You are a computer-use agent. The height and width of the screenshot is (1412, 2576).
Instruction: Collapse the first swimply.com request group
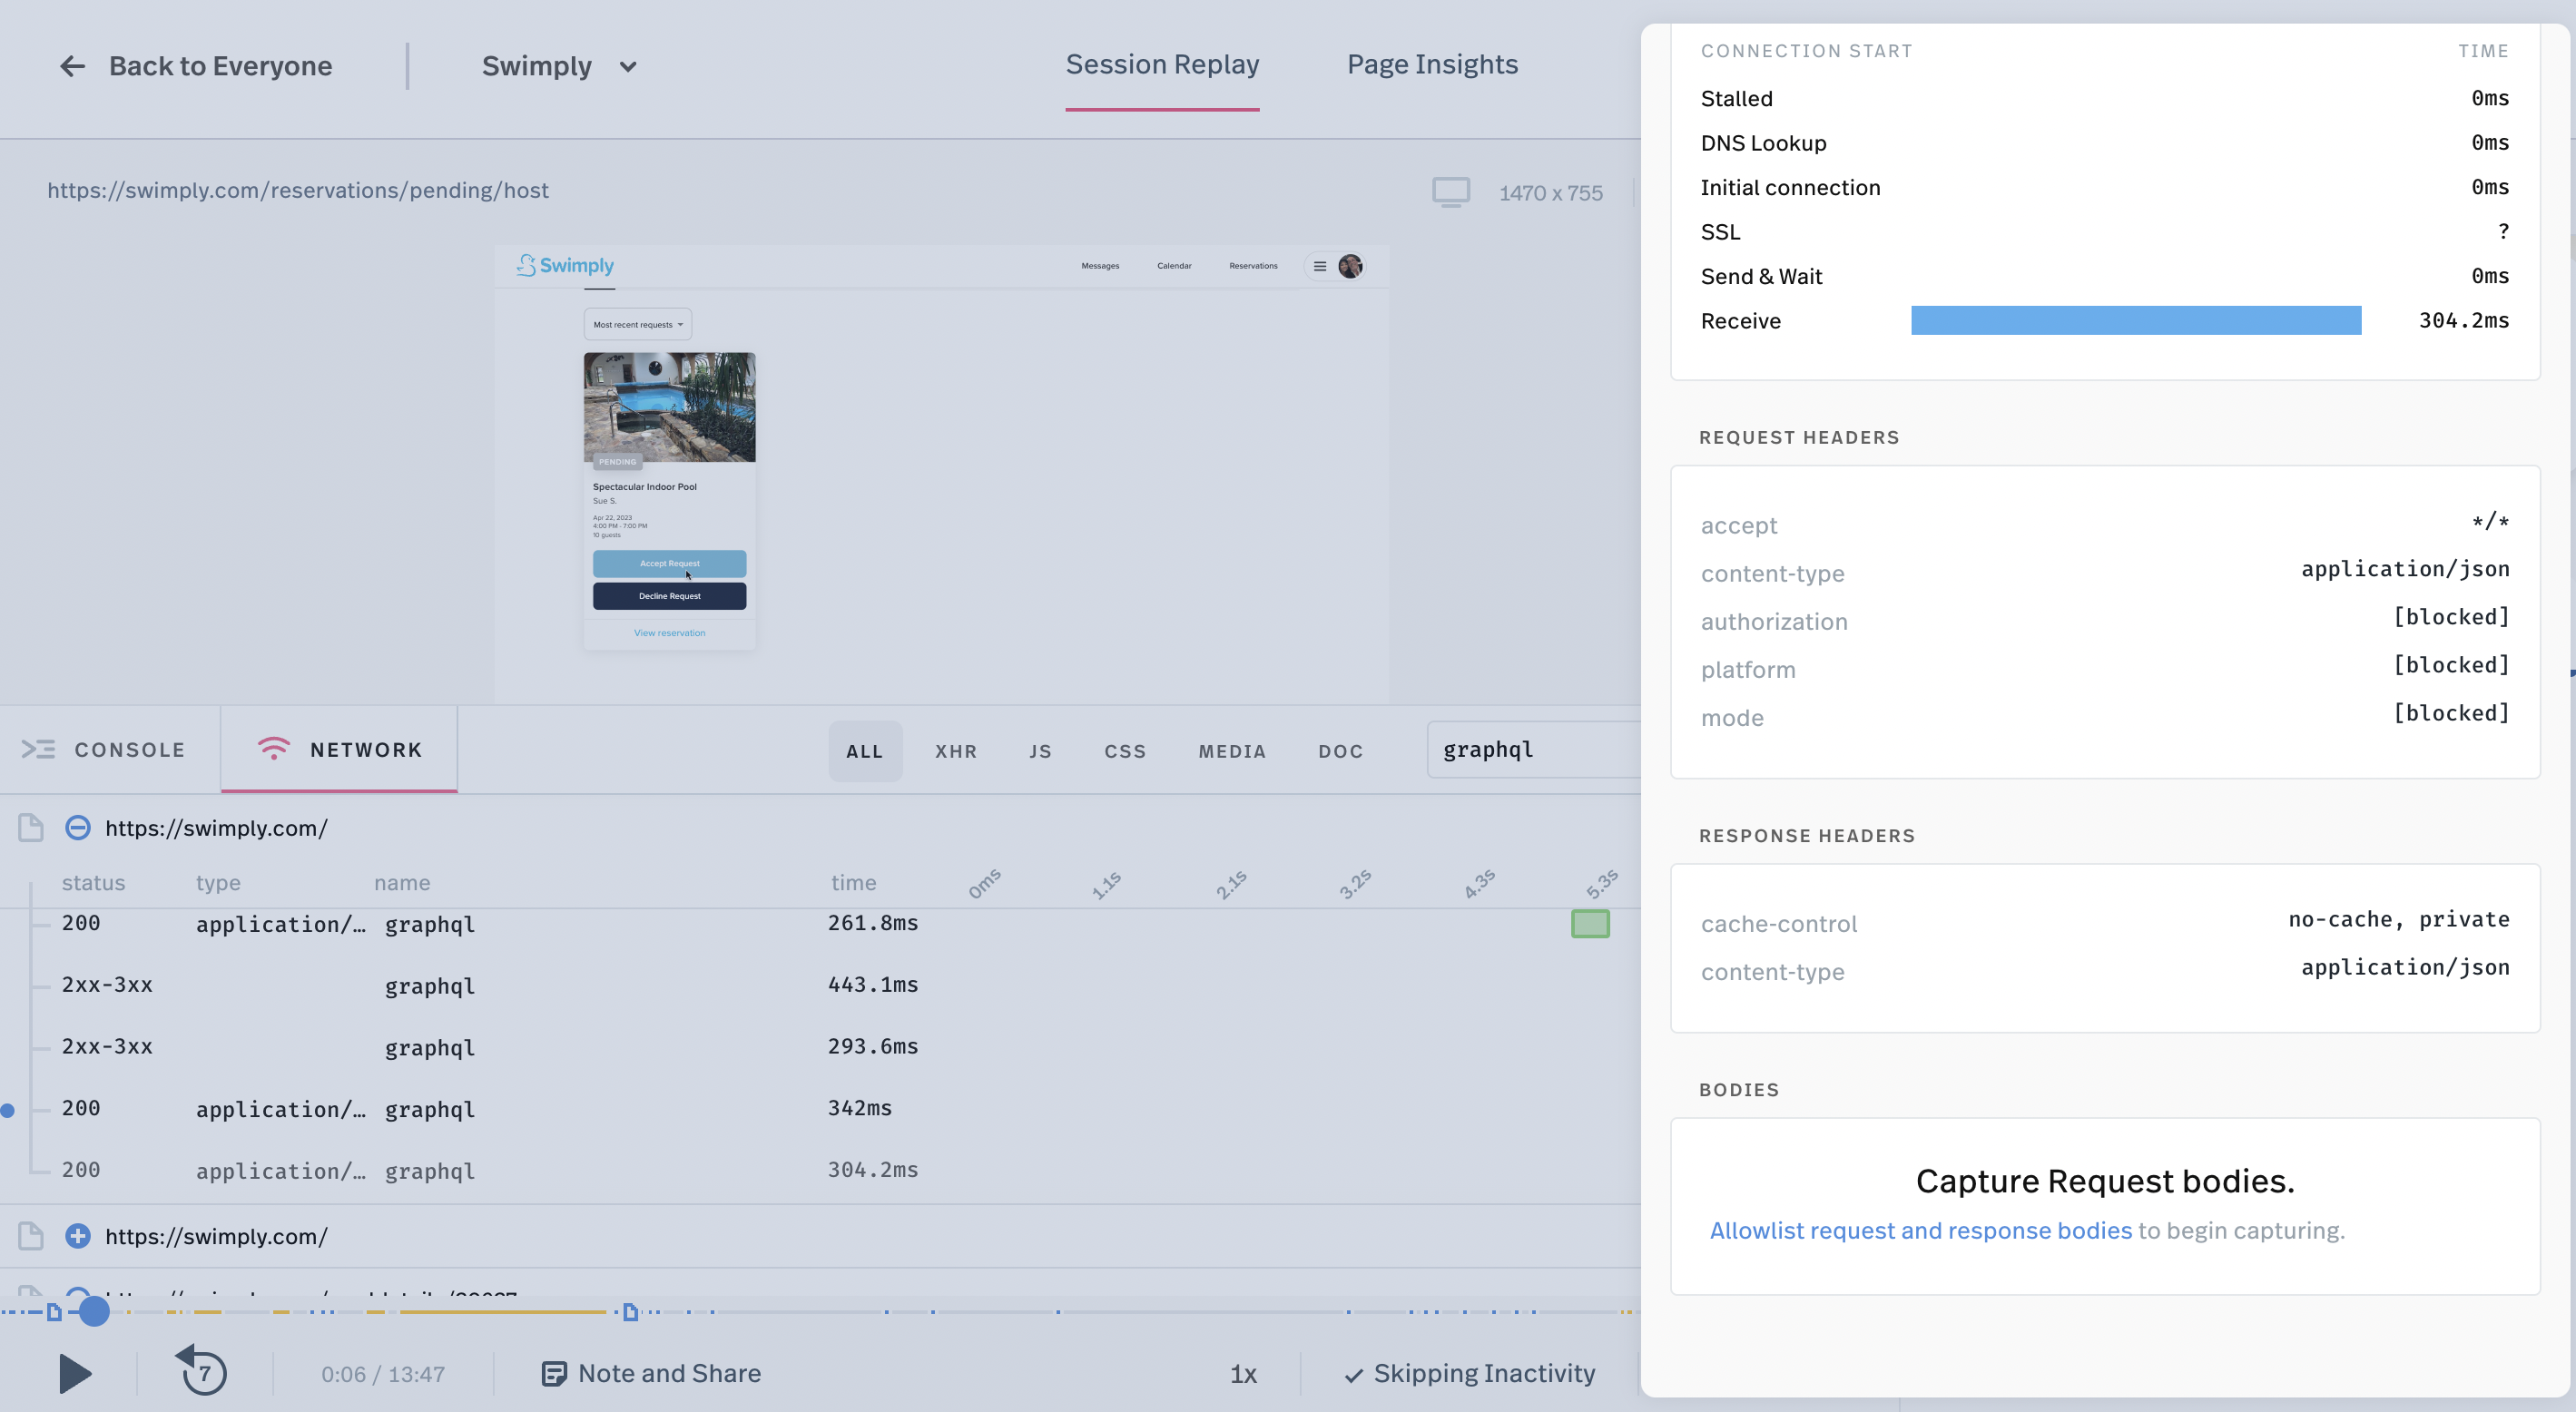[77, 827]
